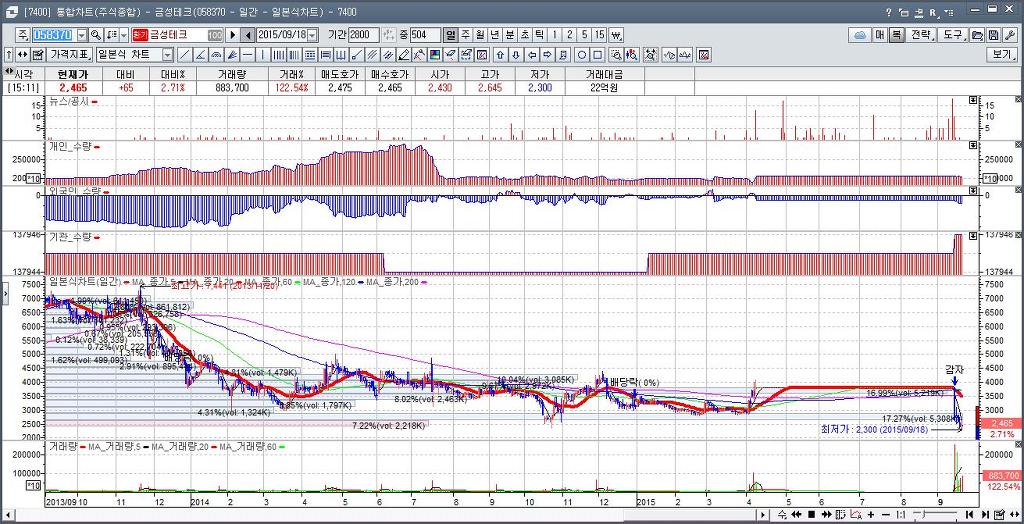This screenshot has width=1024, height=524.
Task: Jump to chart start icon
Action: [969, 514]
